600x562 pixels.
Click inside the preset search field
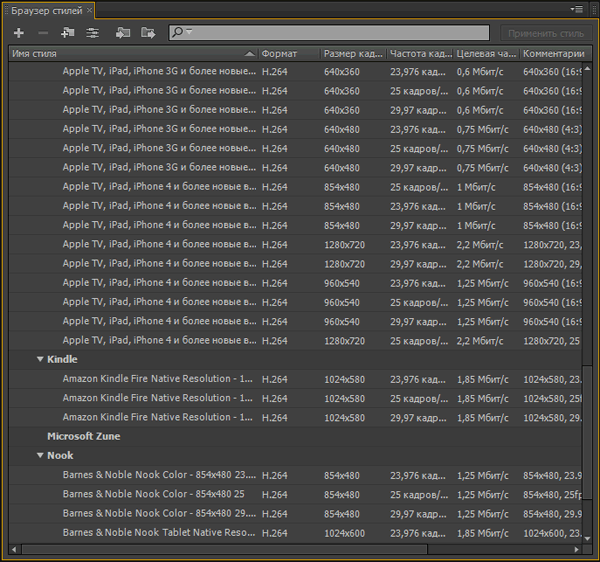coord(329,33)
